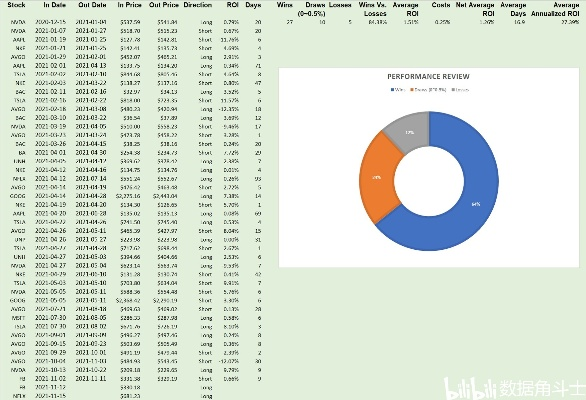Click the 2020-12-15 In Date cell

pyautogui.click(x=50, y=22)
